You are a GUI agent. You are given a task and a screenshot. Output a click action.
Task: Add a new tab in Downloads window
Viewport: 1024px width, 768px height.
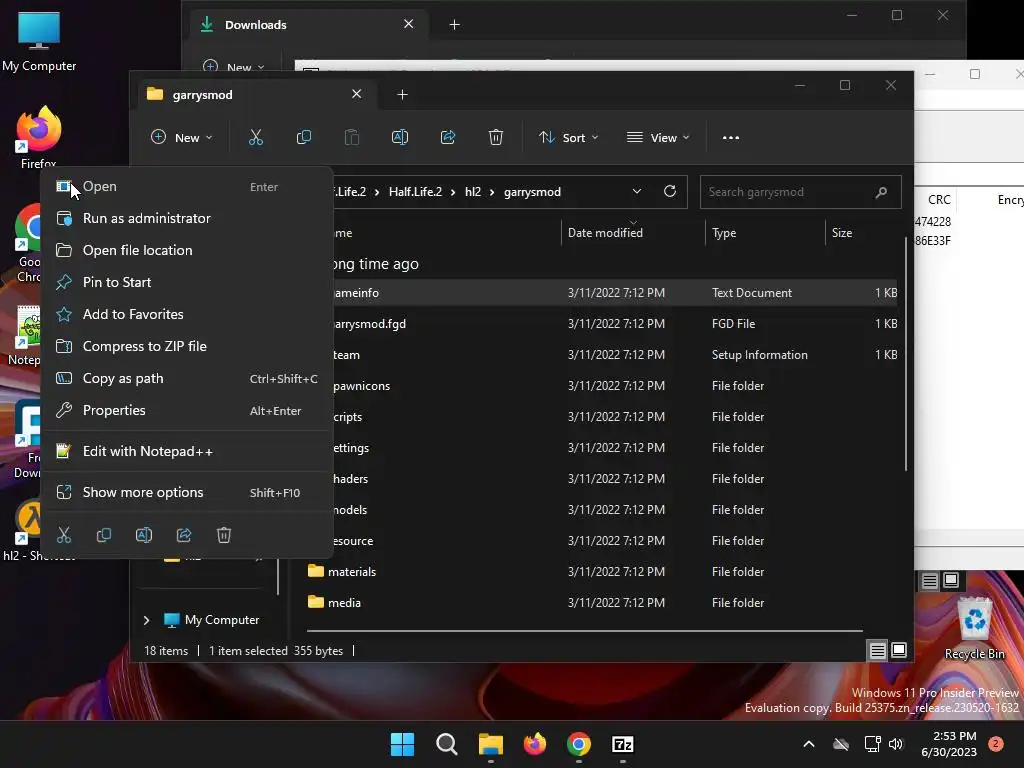455,25
